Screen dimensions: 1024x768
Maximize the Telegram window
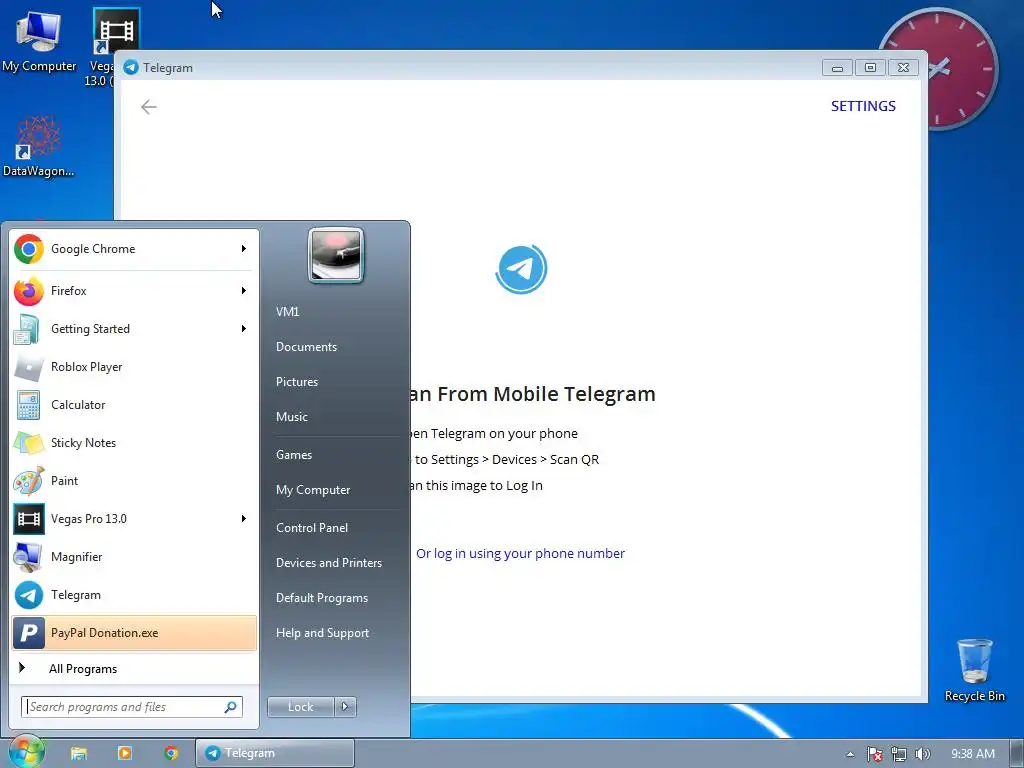[870, 67]
